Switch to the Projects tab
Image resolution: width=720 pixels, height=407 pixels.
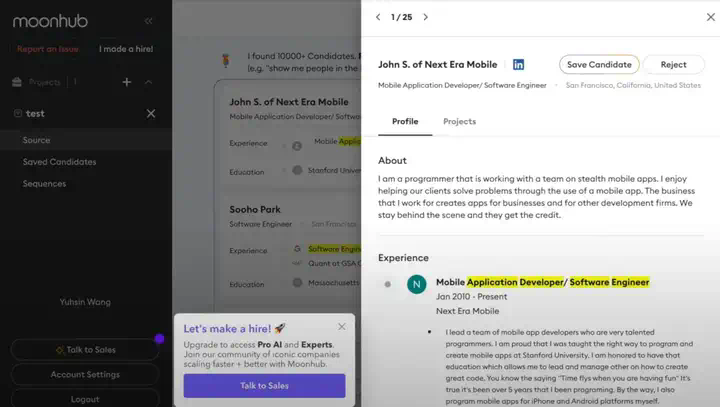[x=459, y=122]
